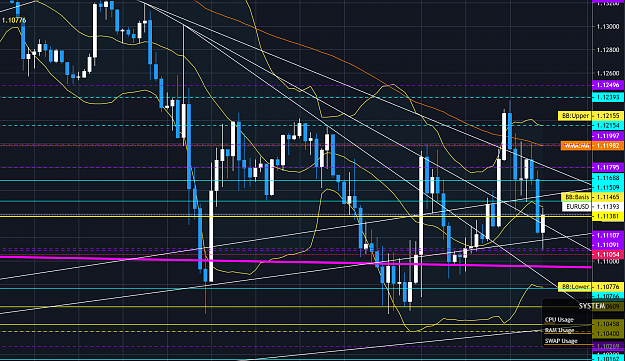Select the red 1.11054 price label
Screen dimensions: 625x361
click(x=608, y=254)
